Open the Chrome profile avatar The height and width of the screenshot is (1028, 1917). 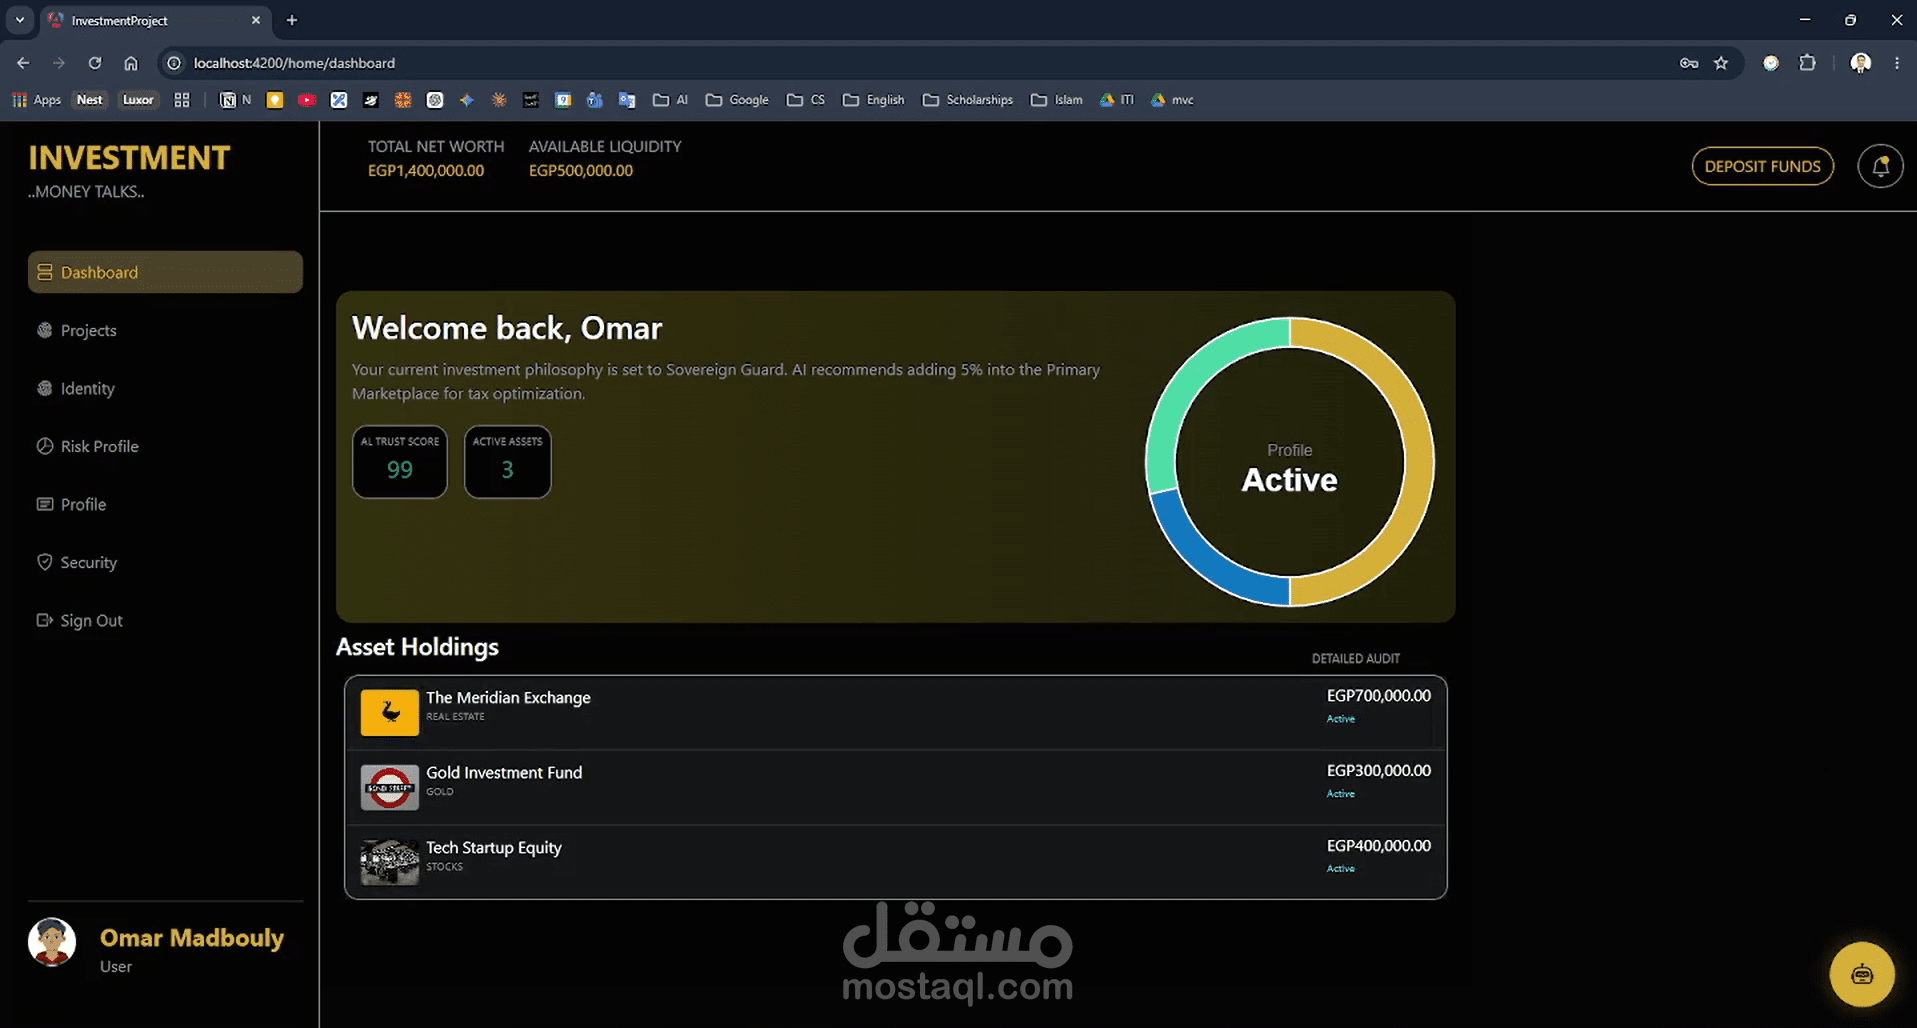coord(1860,63)
